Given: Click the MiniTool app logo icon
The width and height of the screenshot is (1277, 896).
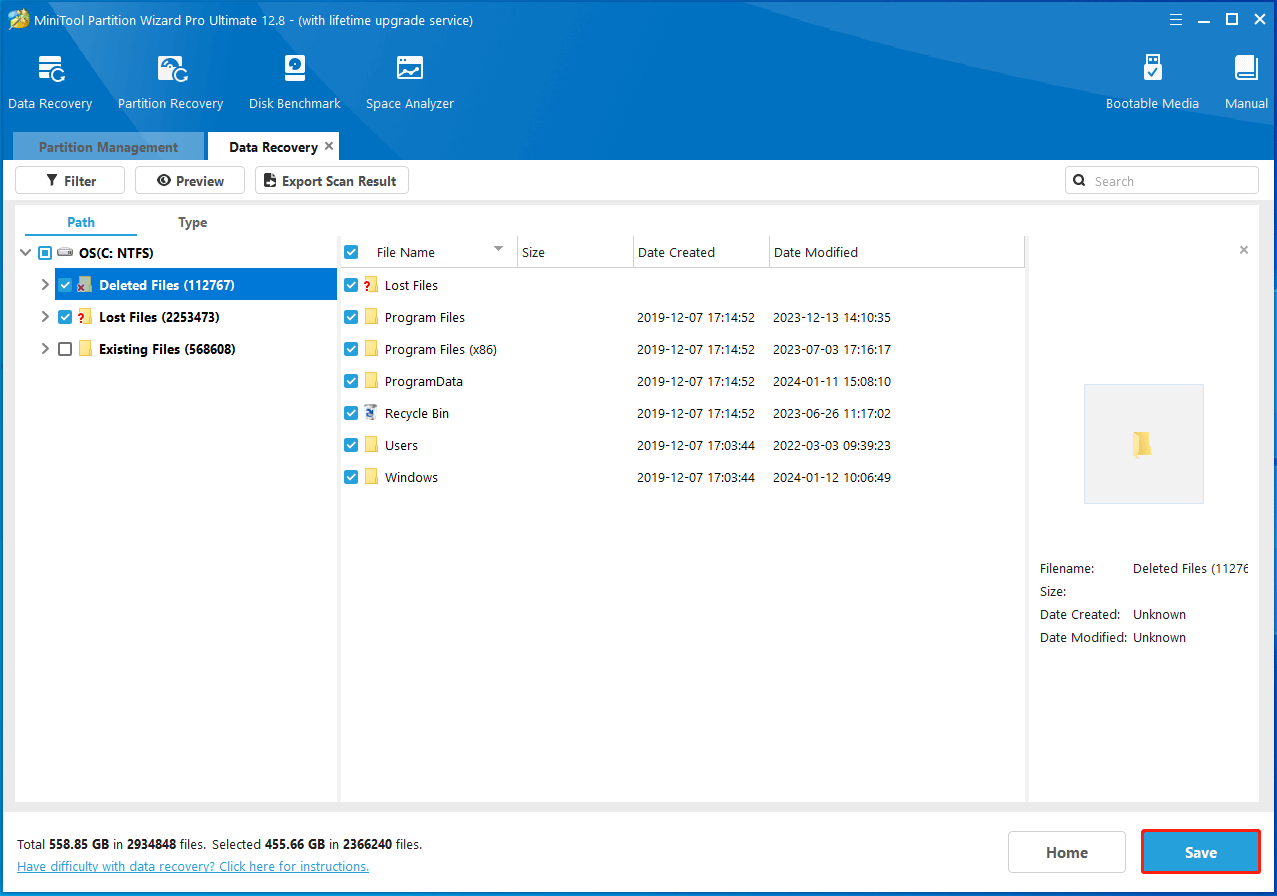Looking at the screenshot, I should point(19,20).
